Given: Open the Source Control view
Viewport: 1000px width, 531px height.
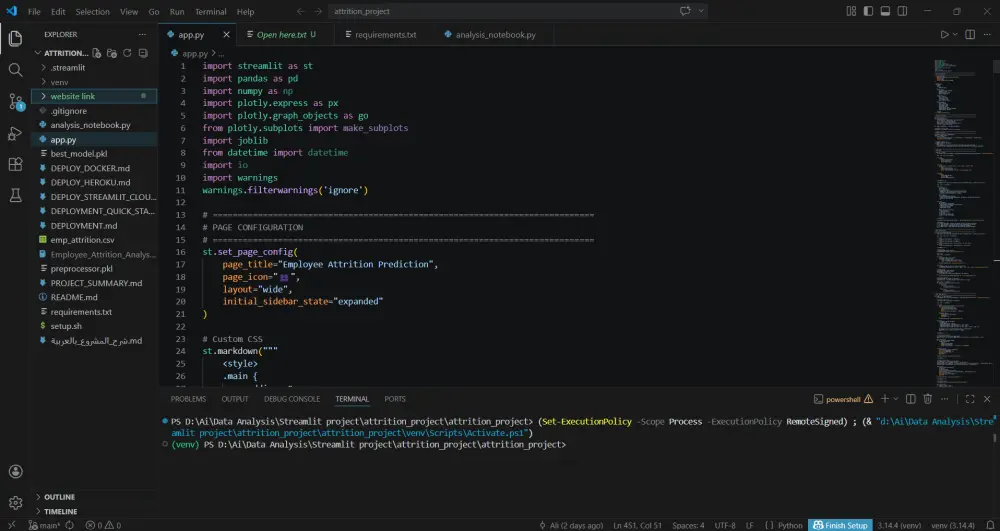Looking at the screenshot, I should tap(15, 101).
